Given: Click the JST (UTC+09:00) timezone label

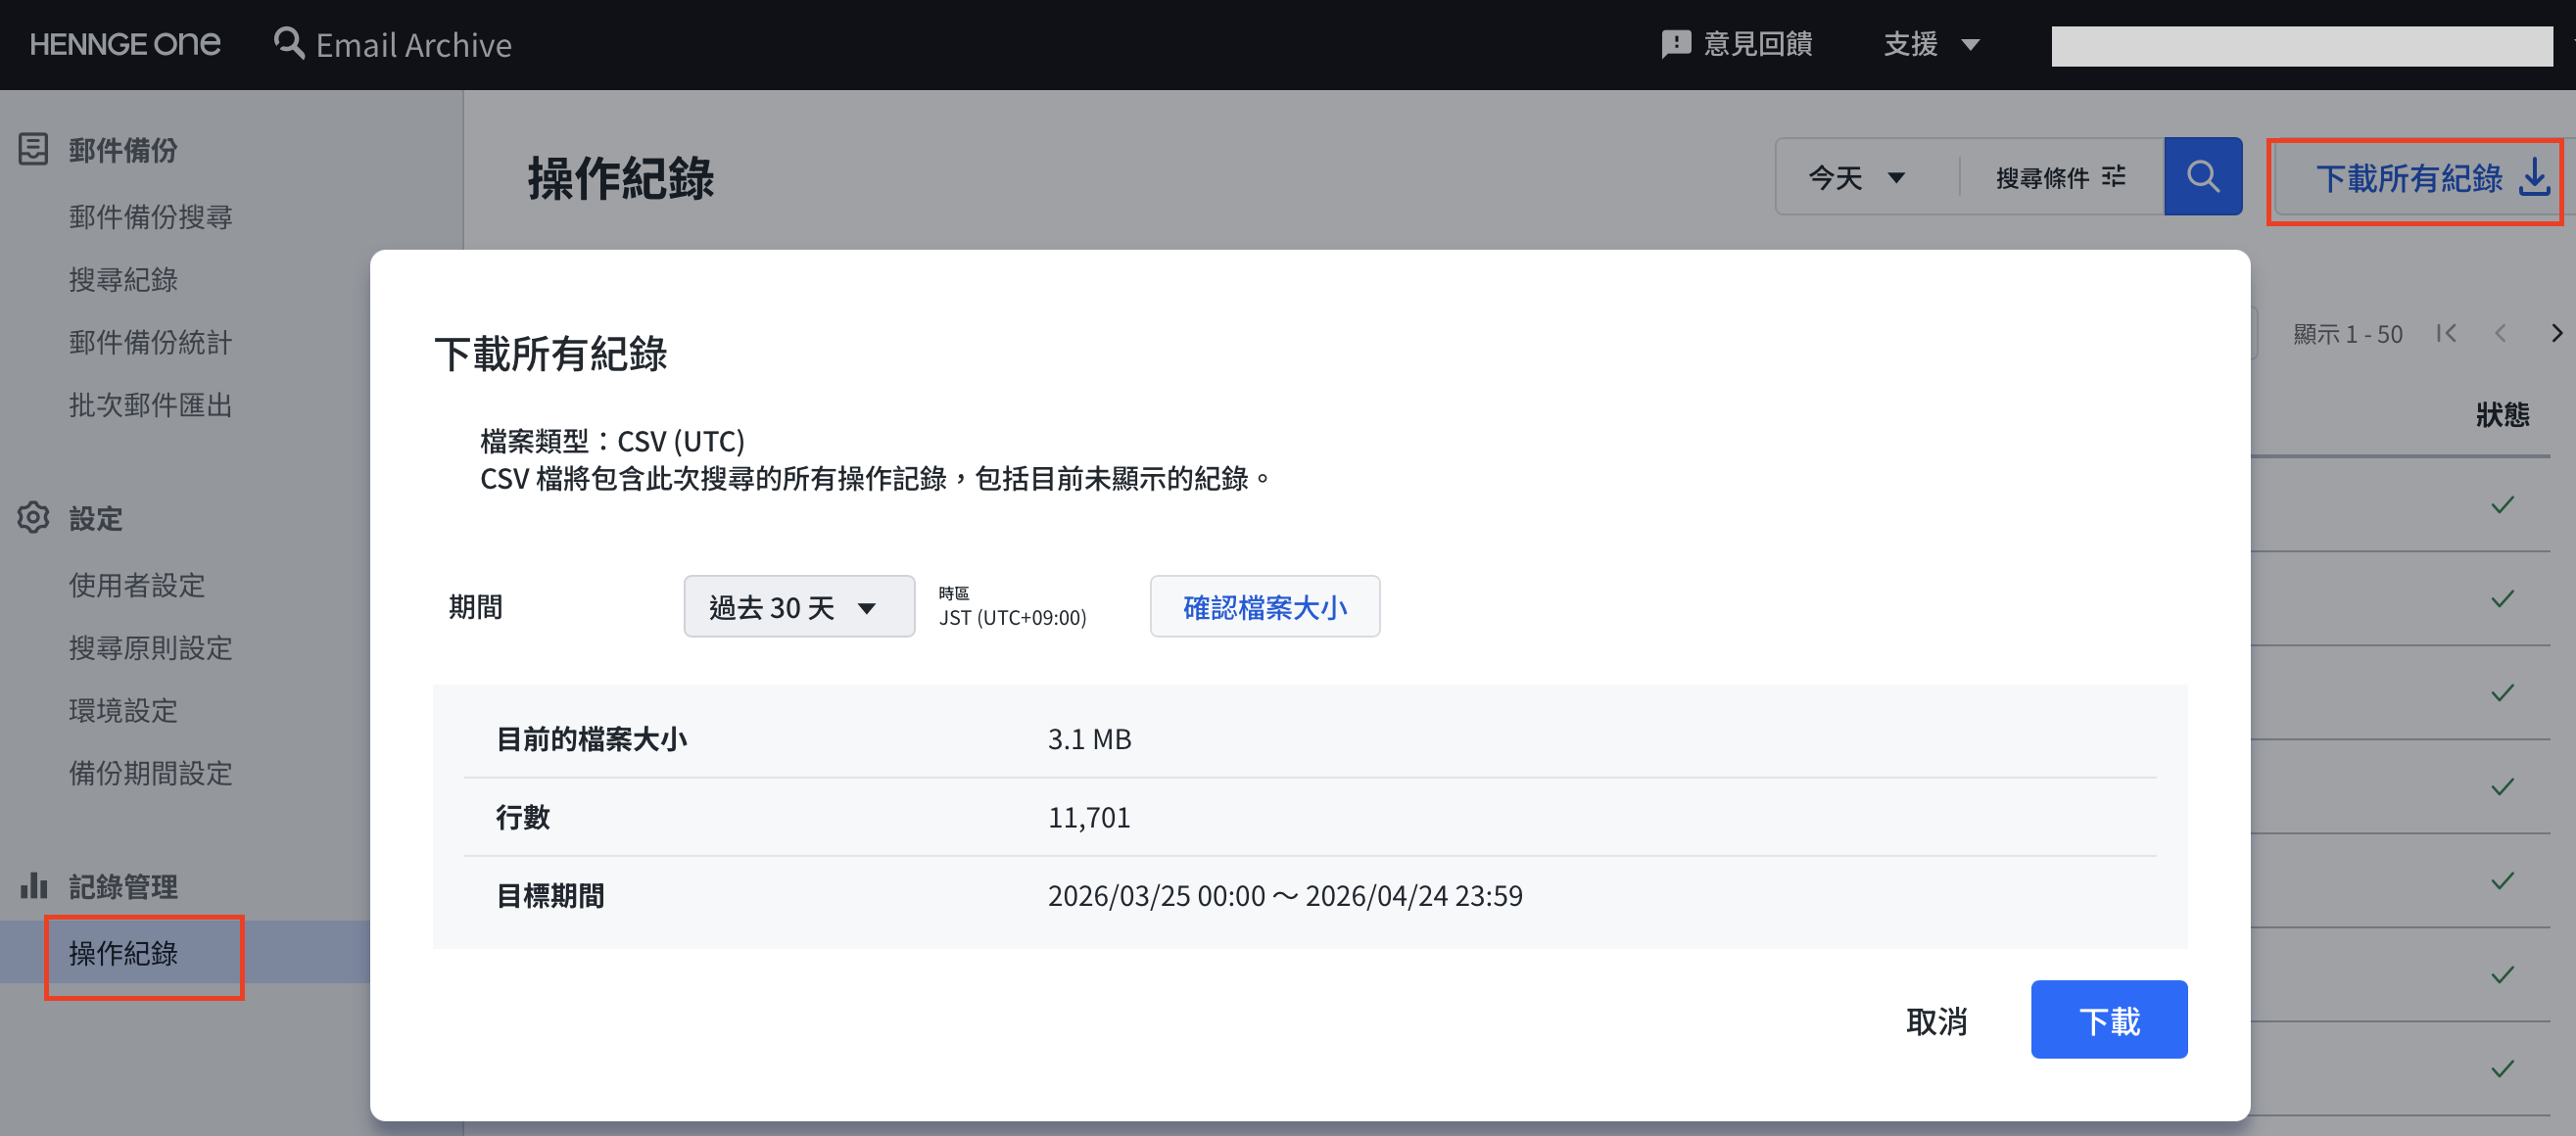Looking at the screenshot, I should pyautogui.click(x=1012, y=617).
